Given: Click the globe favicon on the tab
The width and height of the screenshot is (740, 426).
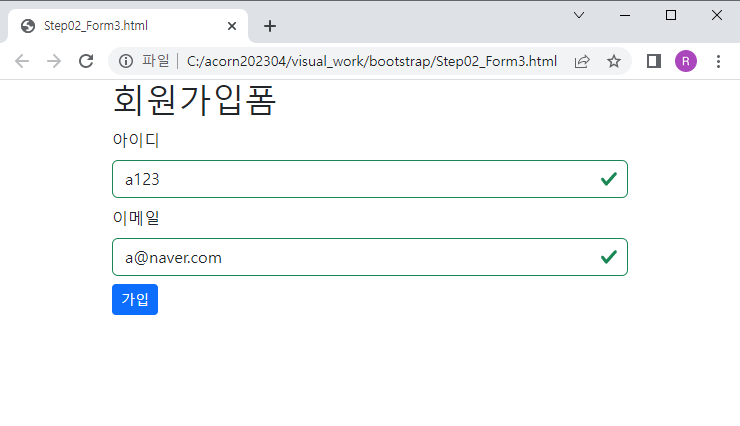Looking at the screenshot, I should click(x=28, y=26).
